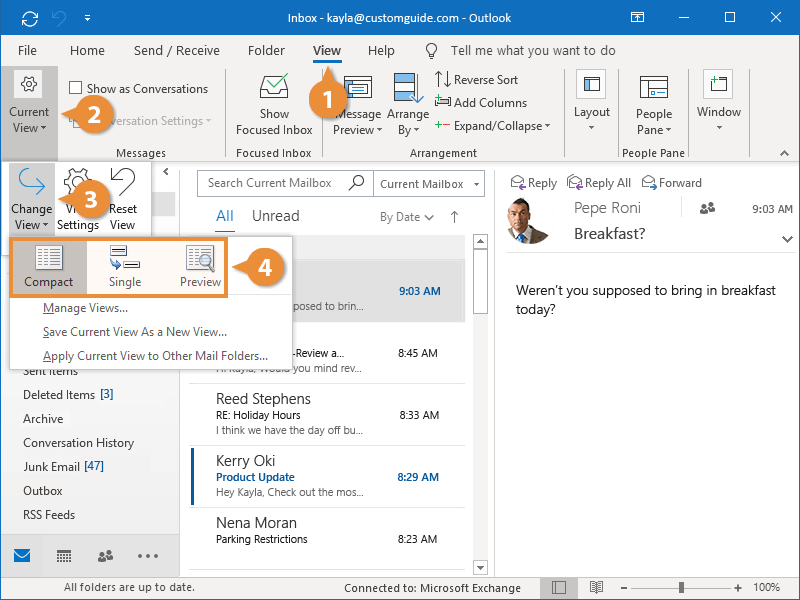Open more navigation options (three dots)
Image resolution: width=800 pixels, height=600 pixels.
tap(148, 556)
